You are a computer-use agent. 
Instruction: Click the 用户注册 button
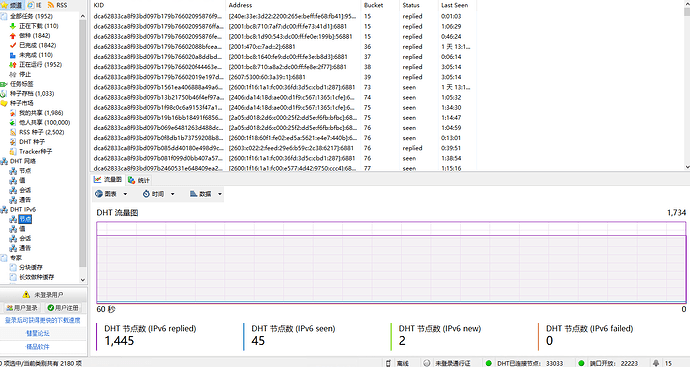[x=63, y=308]
